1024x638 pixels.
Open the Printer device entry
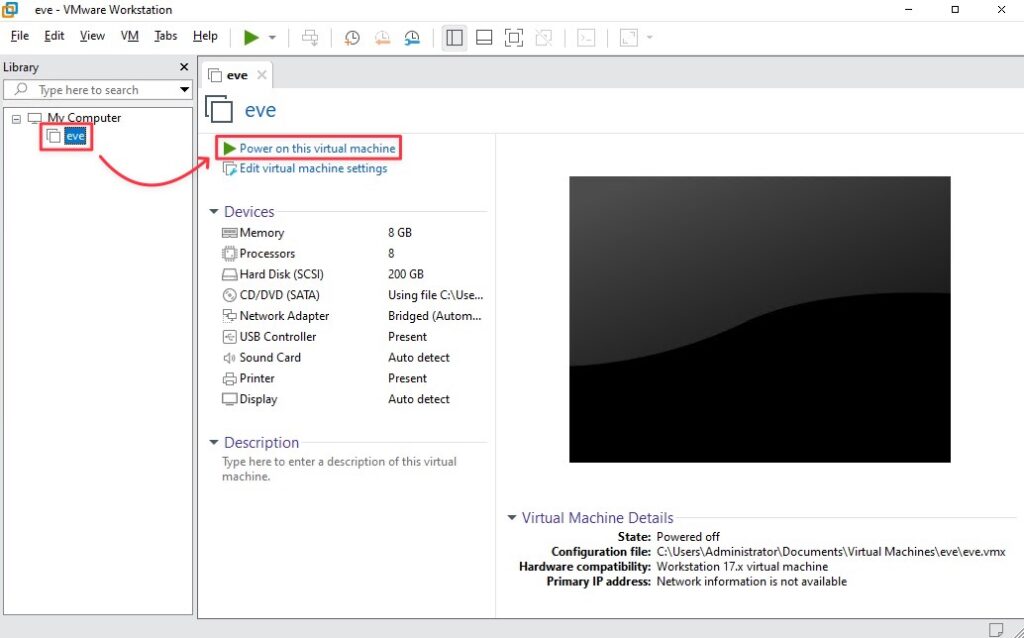pyautogui.click(x=257, y=379)
